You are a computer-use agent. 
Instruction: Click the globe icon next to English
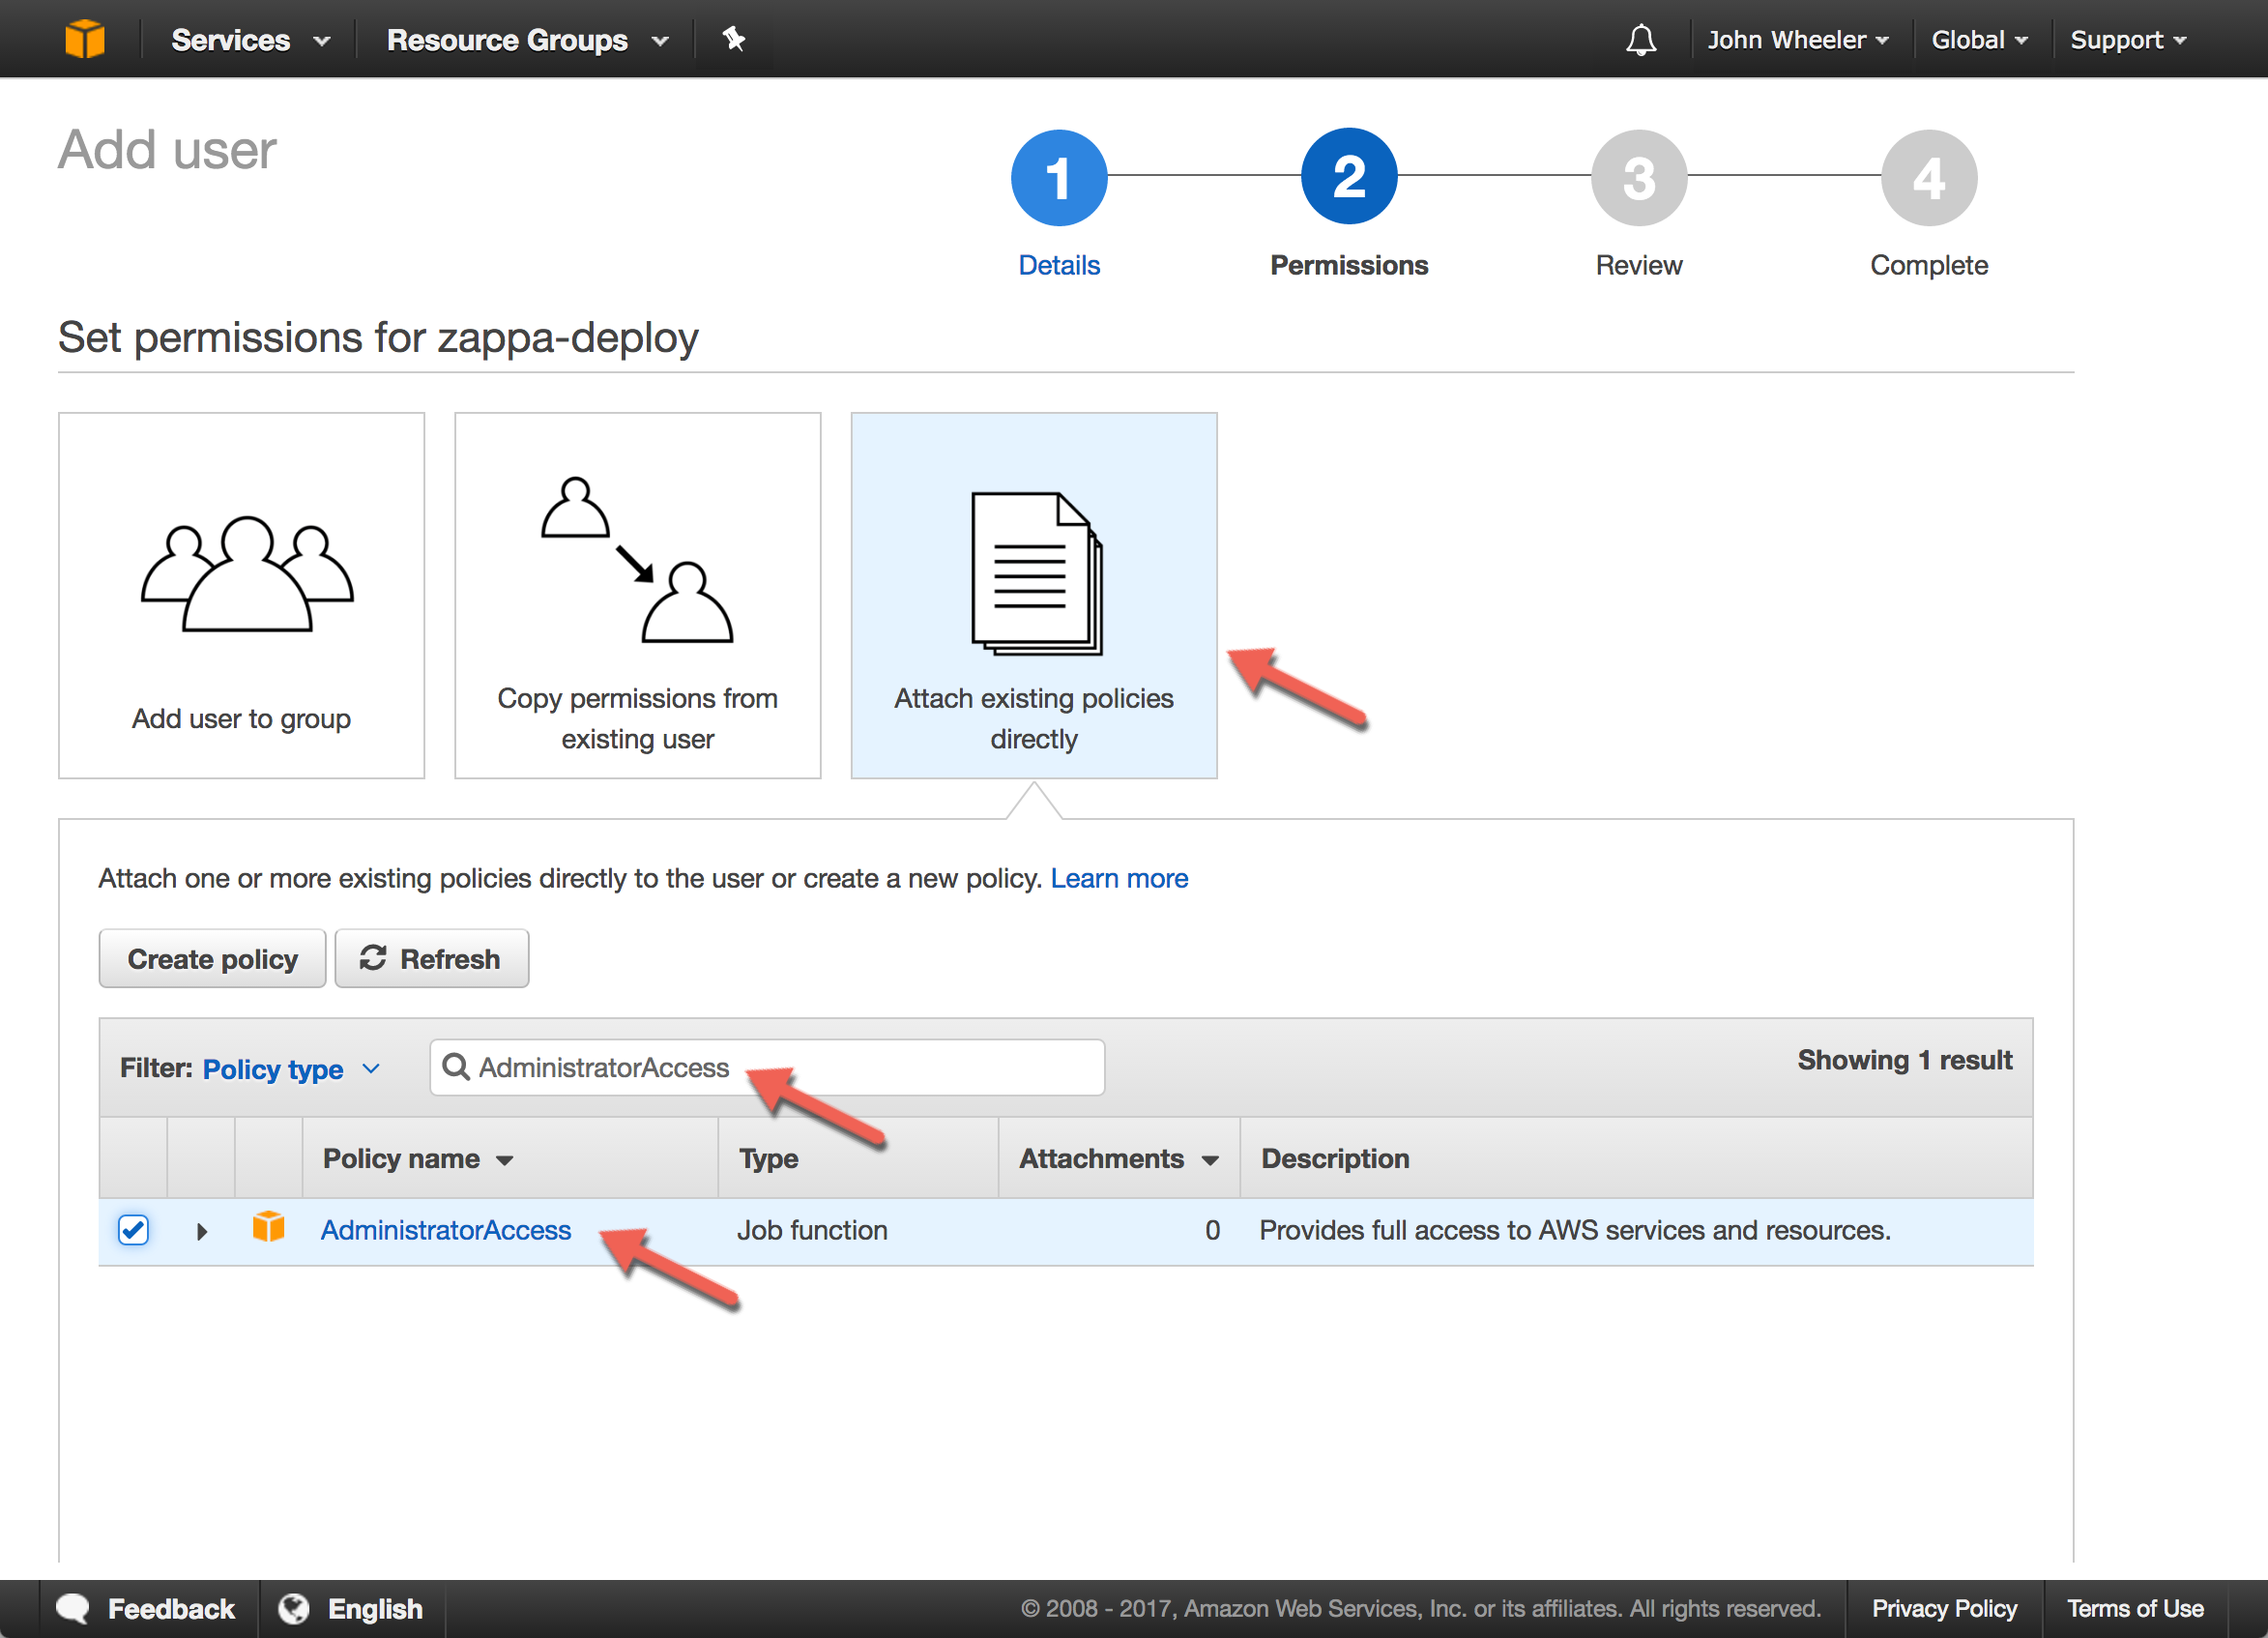[x=294, y=1608]
